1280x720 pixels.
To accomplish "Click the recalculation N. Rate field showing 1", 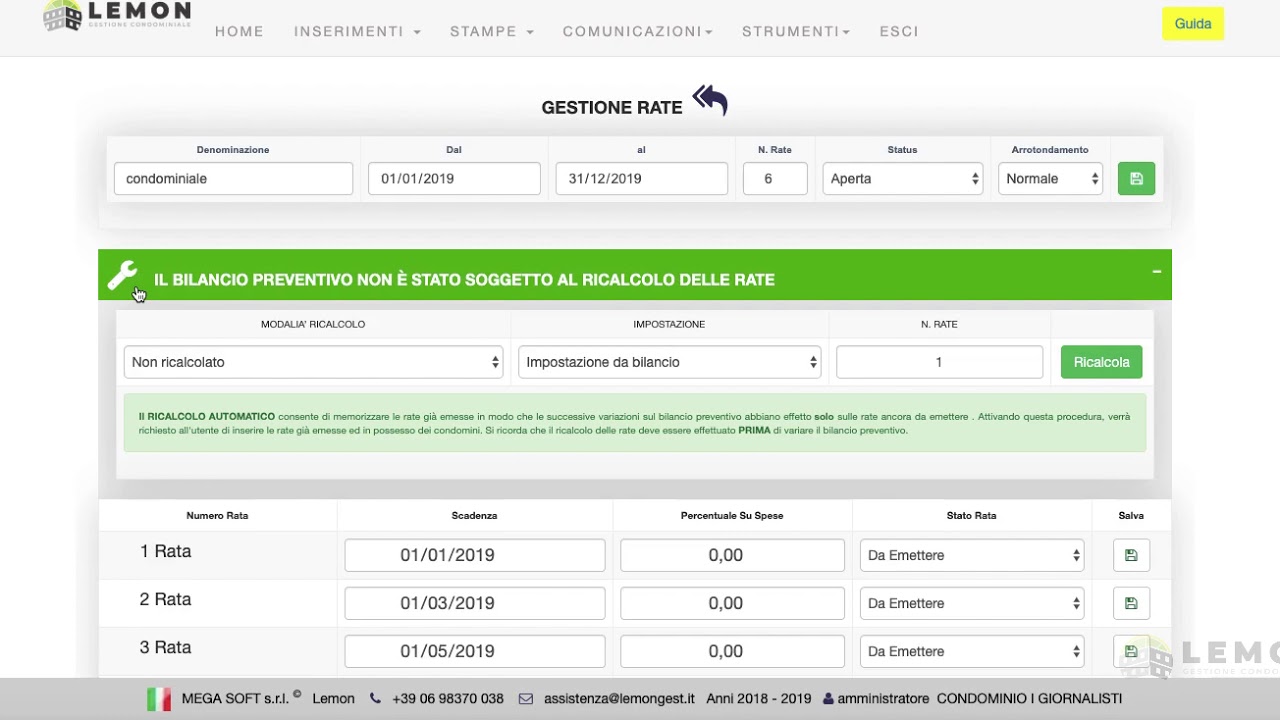I will pyautogui.click(x=939, y=362).
